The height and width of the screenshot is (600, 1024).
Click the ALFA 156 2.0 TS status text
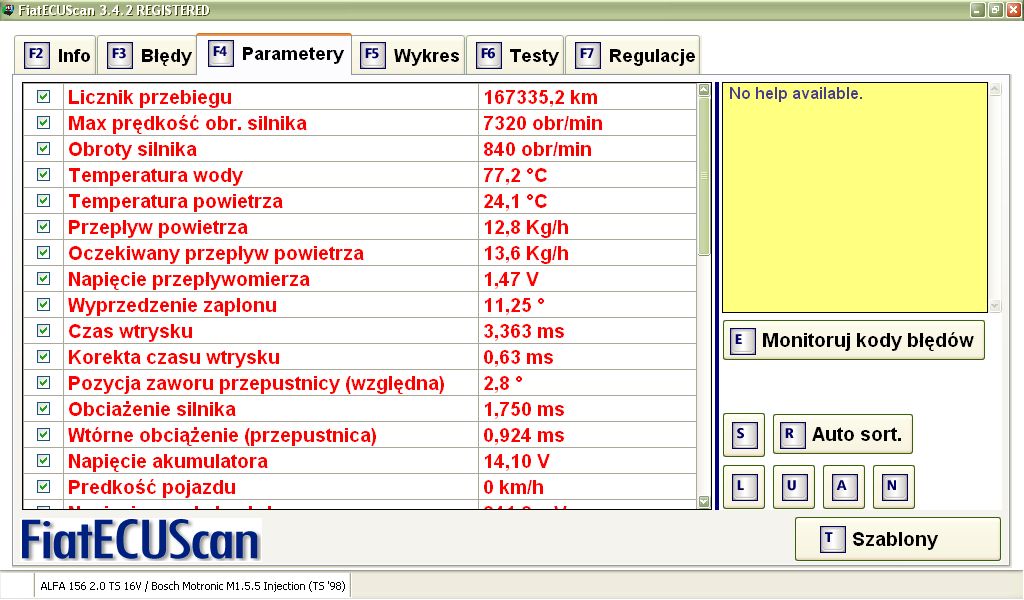point(193,586)
